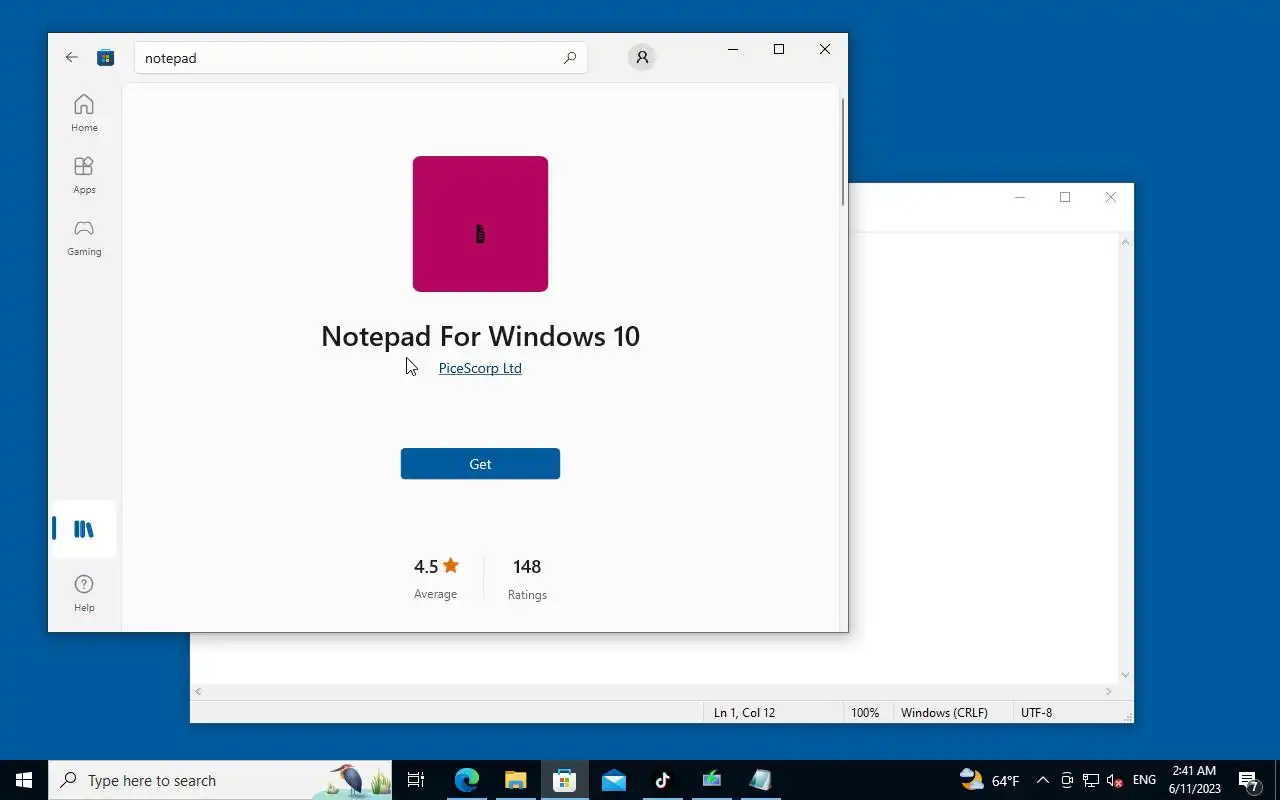This screenshot has height=800, width=1280.
Task: Open the notification center icon
Action: [1249, 781]
